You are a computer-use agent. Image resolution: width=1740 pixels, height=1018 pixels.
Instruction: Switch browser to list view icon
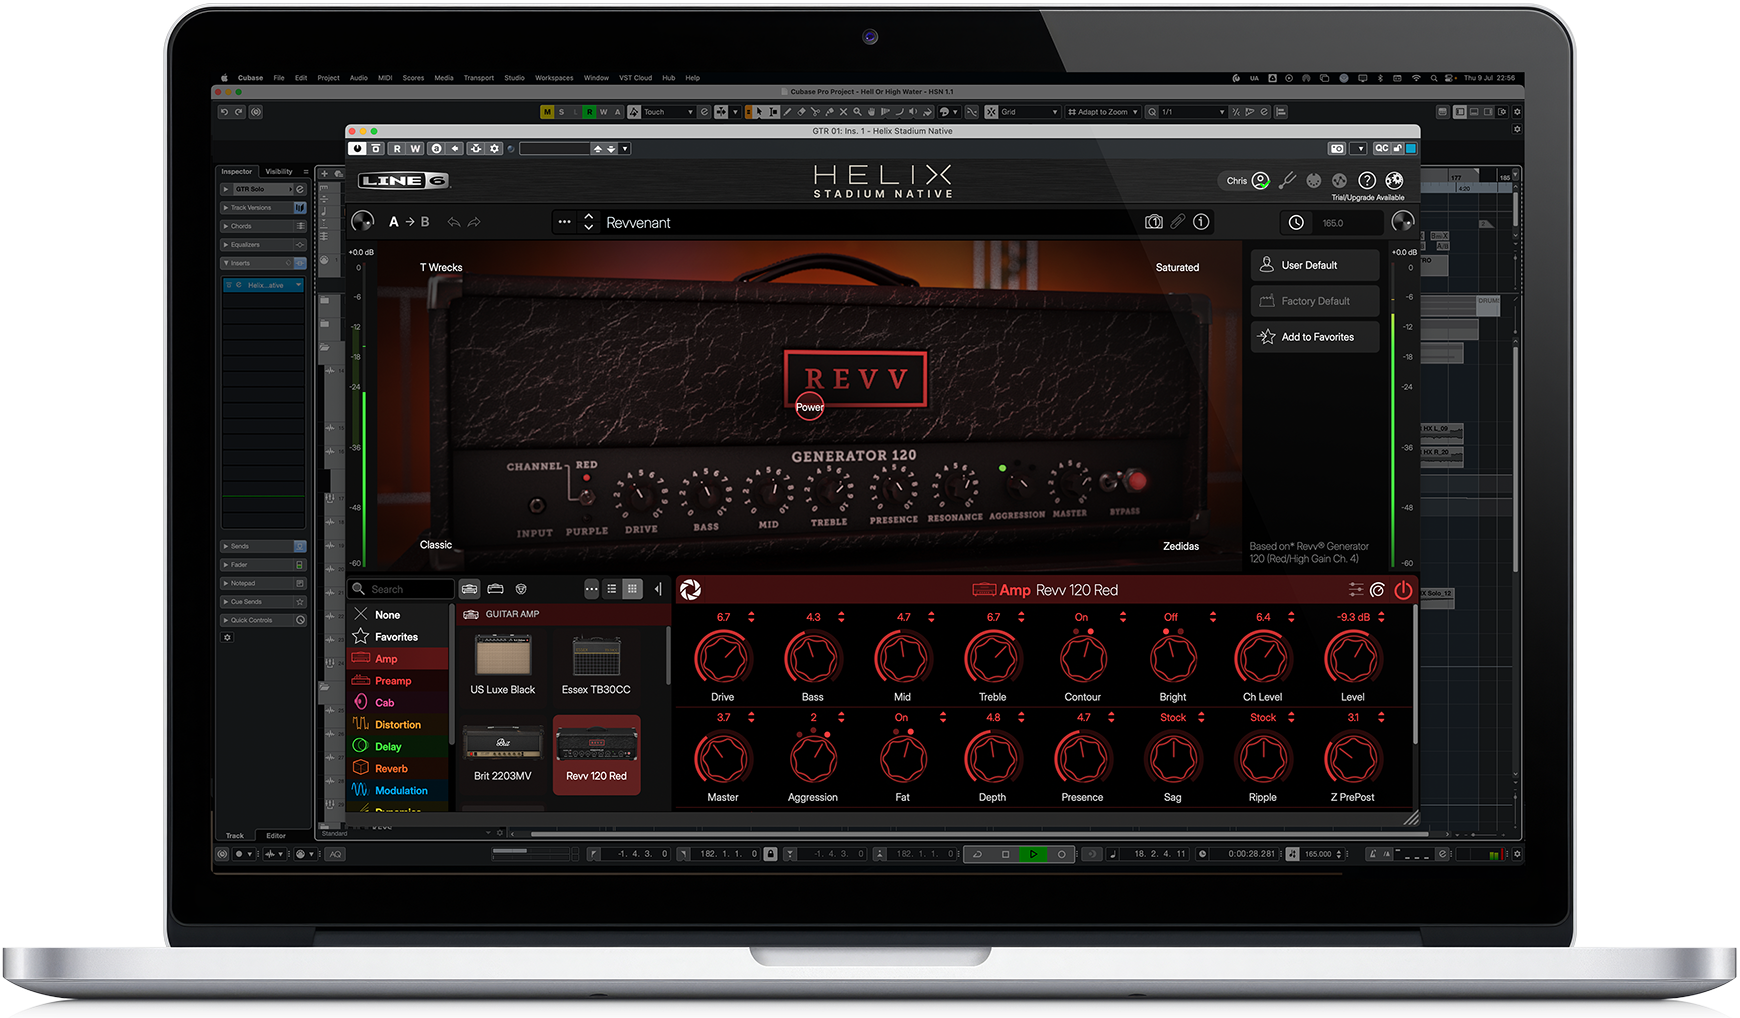(612, 589)
